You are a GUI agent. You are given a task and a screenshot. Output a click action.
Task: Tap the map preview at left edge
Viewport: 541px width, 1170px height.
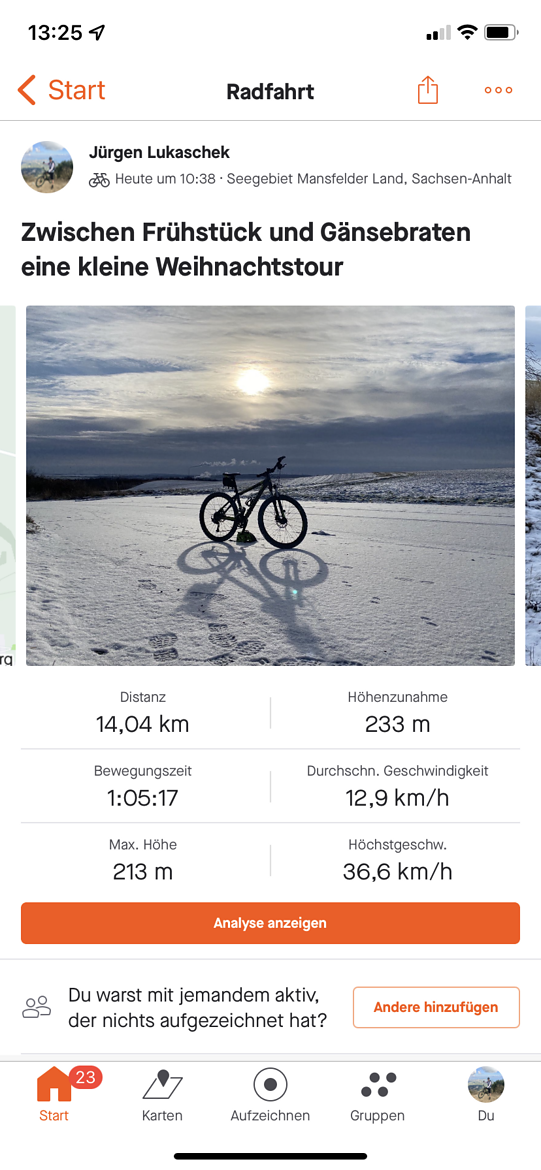[x=7, y=485]
